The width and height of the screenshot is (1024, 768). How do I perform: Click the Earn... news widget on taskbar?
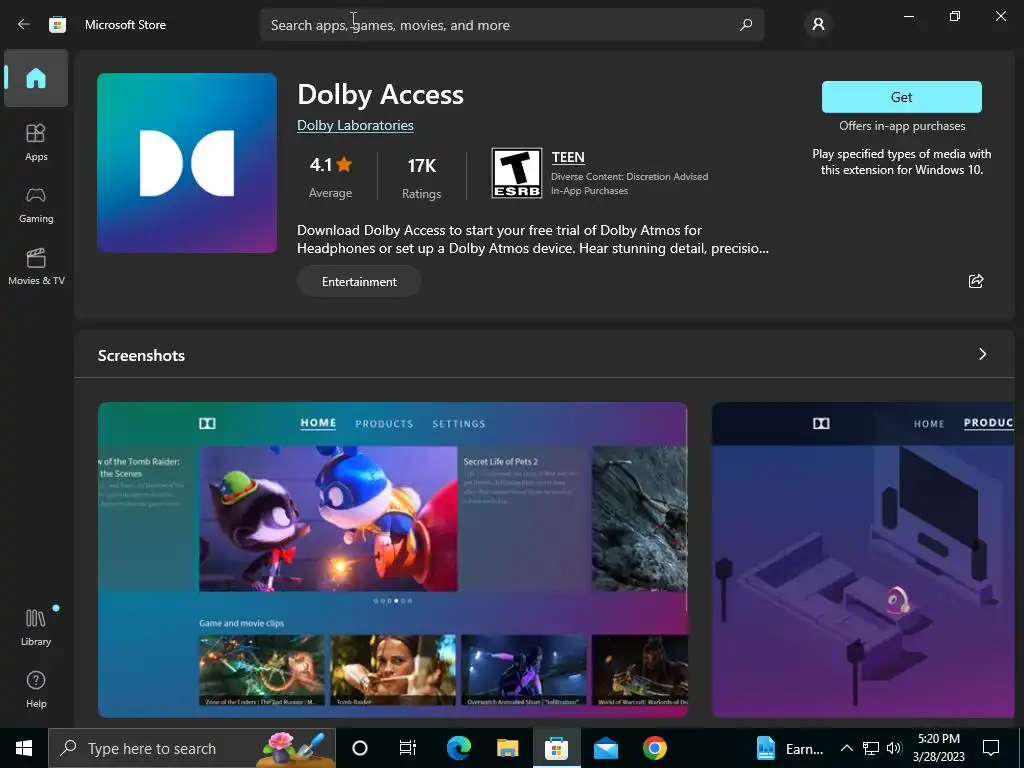coord(790,748)
